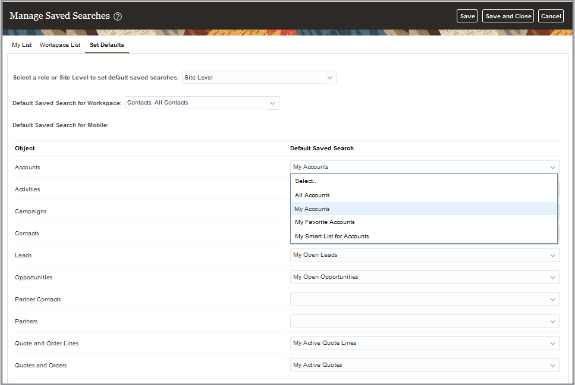The height and width of the screenshot is (385, 575).
Task: Switch to the My List tab
Action: click(x=22, y=45)
